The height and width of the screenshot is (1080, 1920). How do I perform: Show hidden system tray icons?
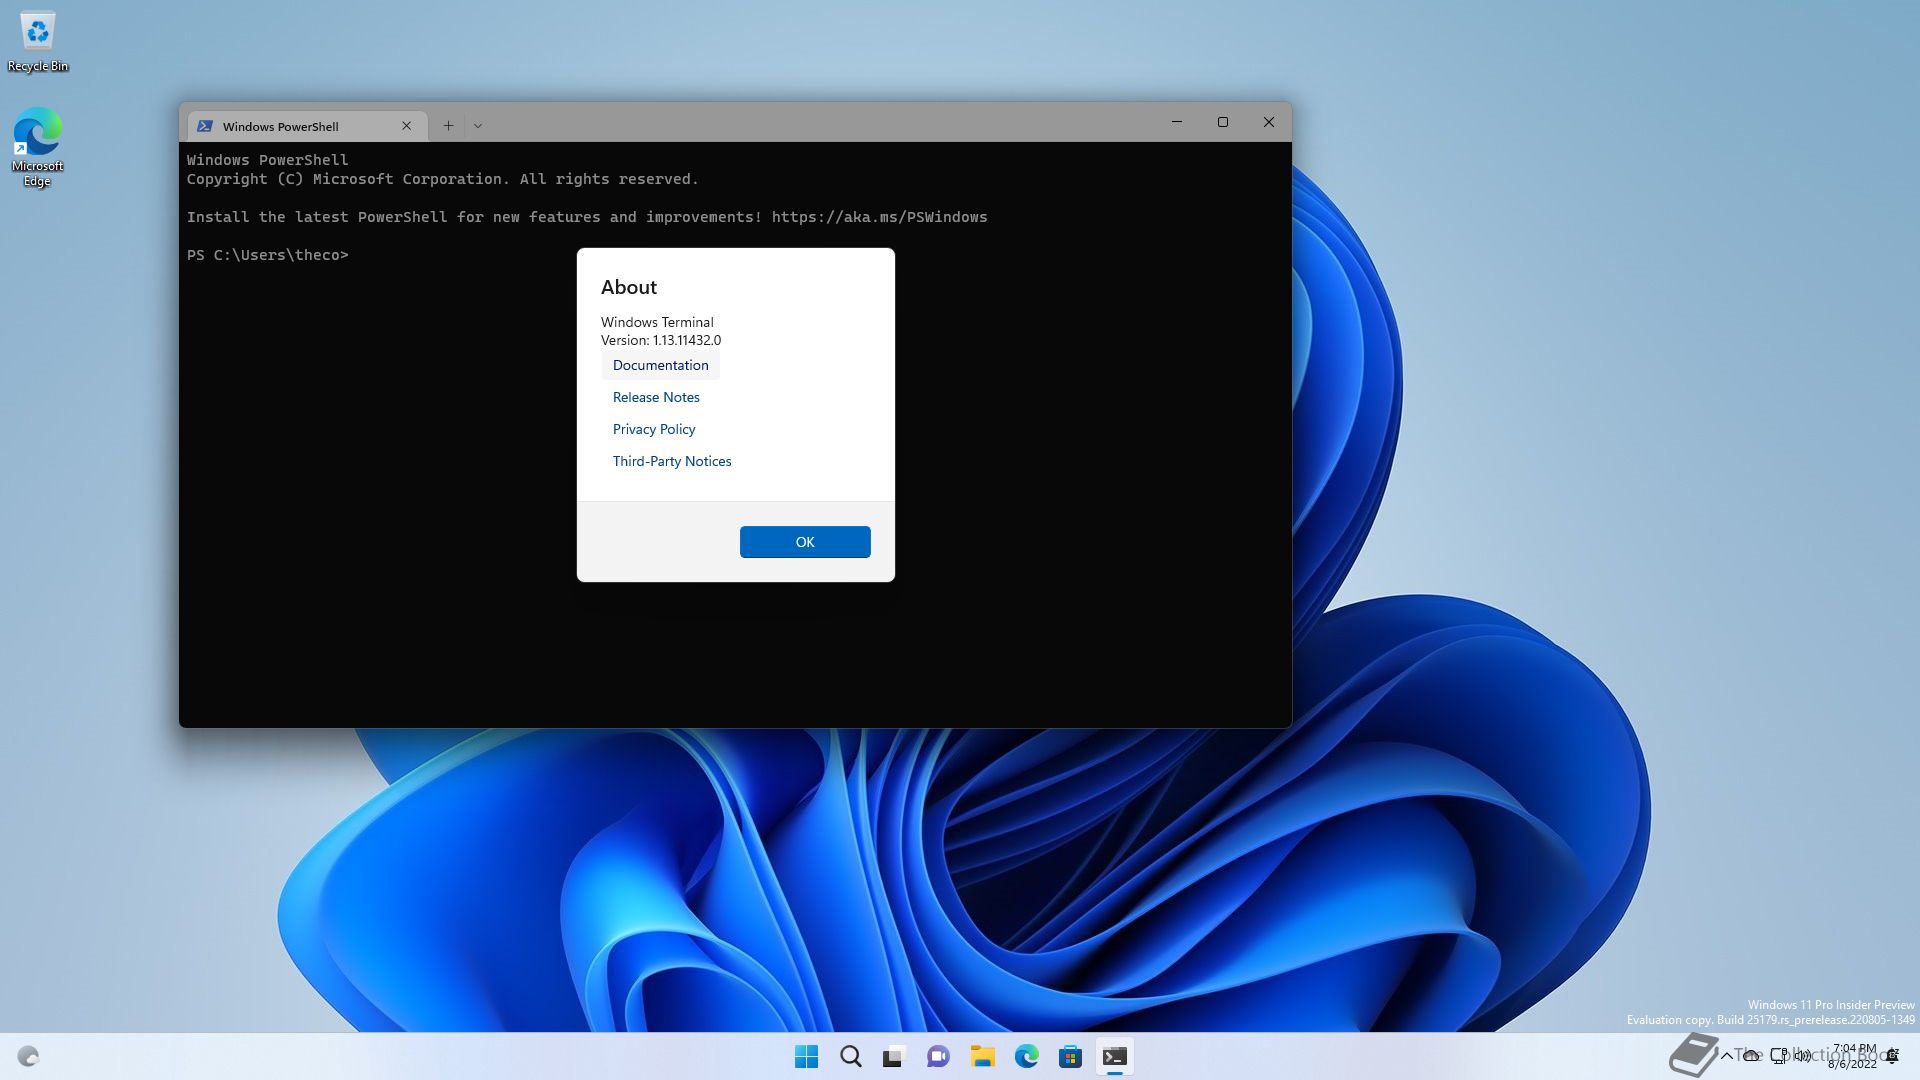coord(1727,1056)
